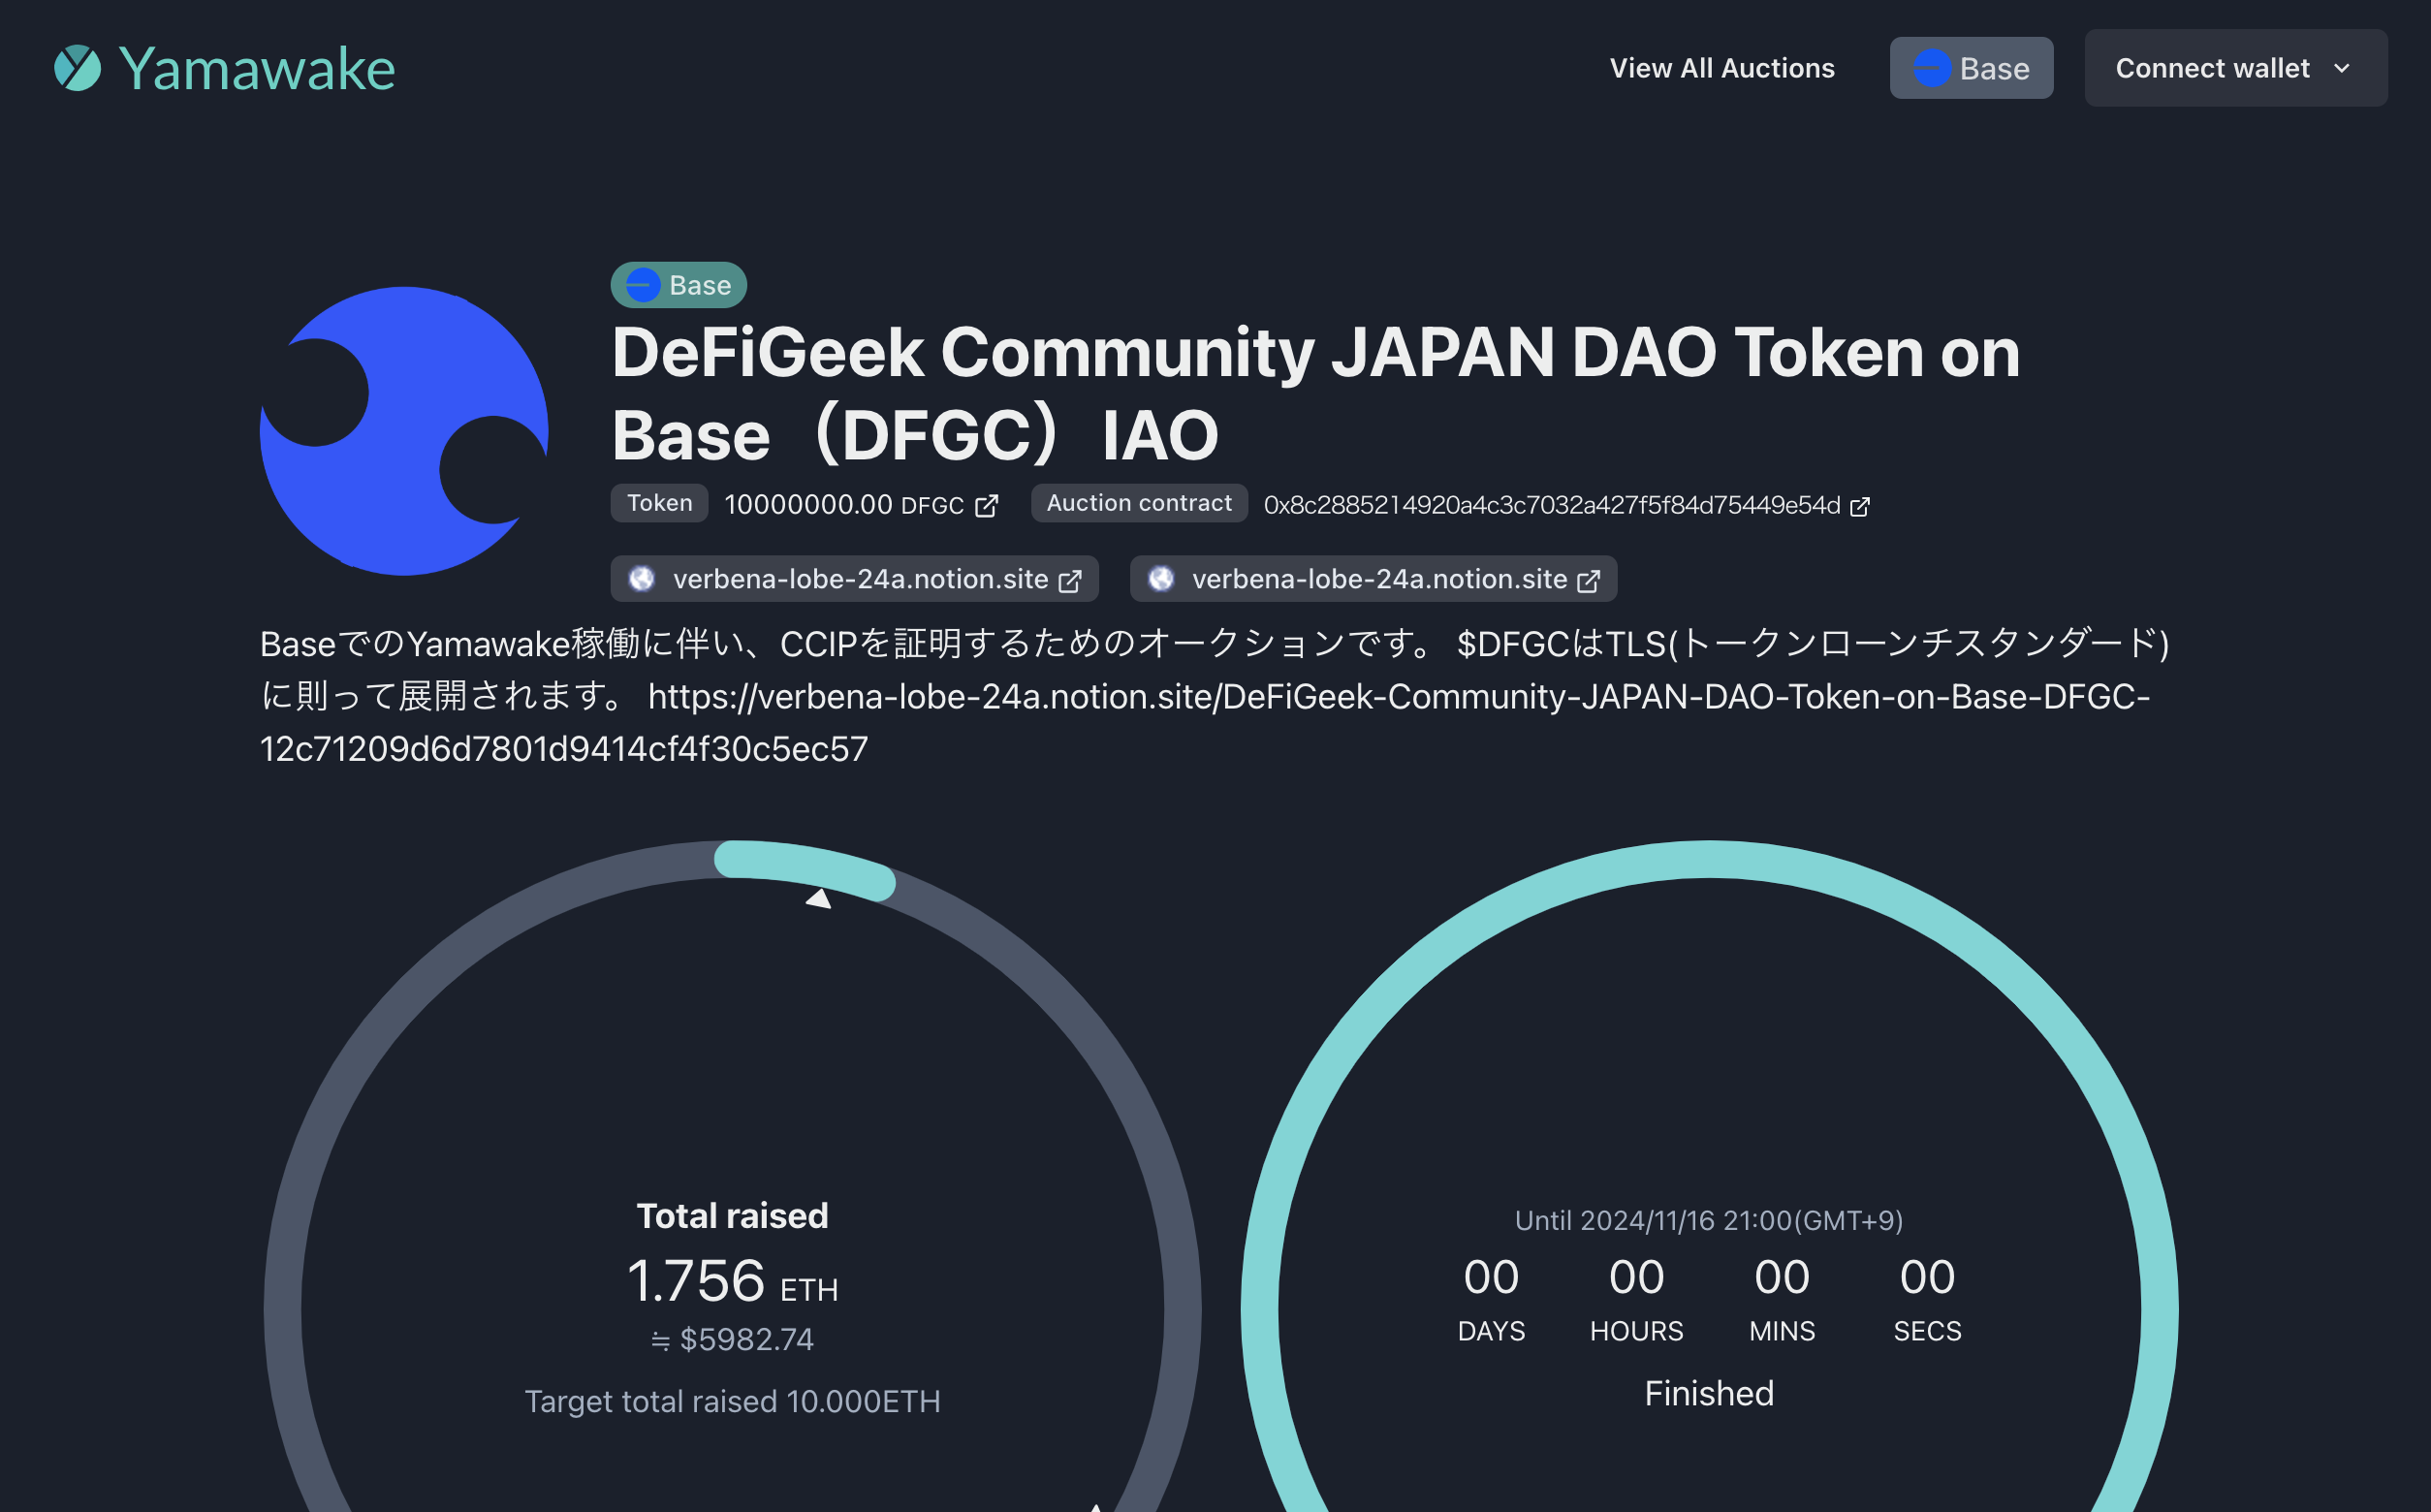Screen dimensions: 2431x1512
Task: Click the auction title heading
Action: 1315,393
